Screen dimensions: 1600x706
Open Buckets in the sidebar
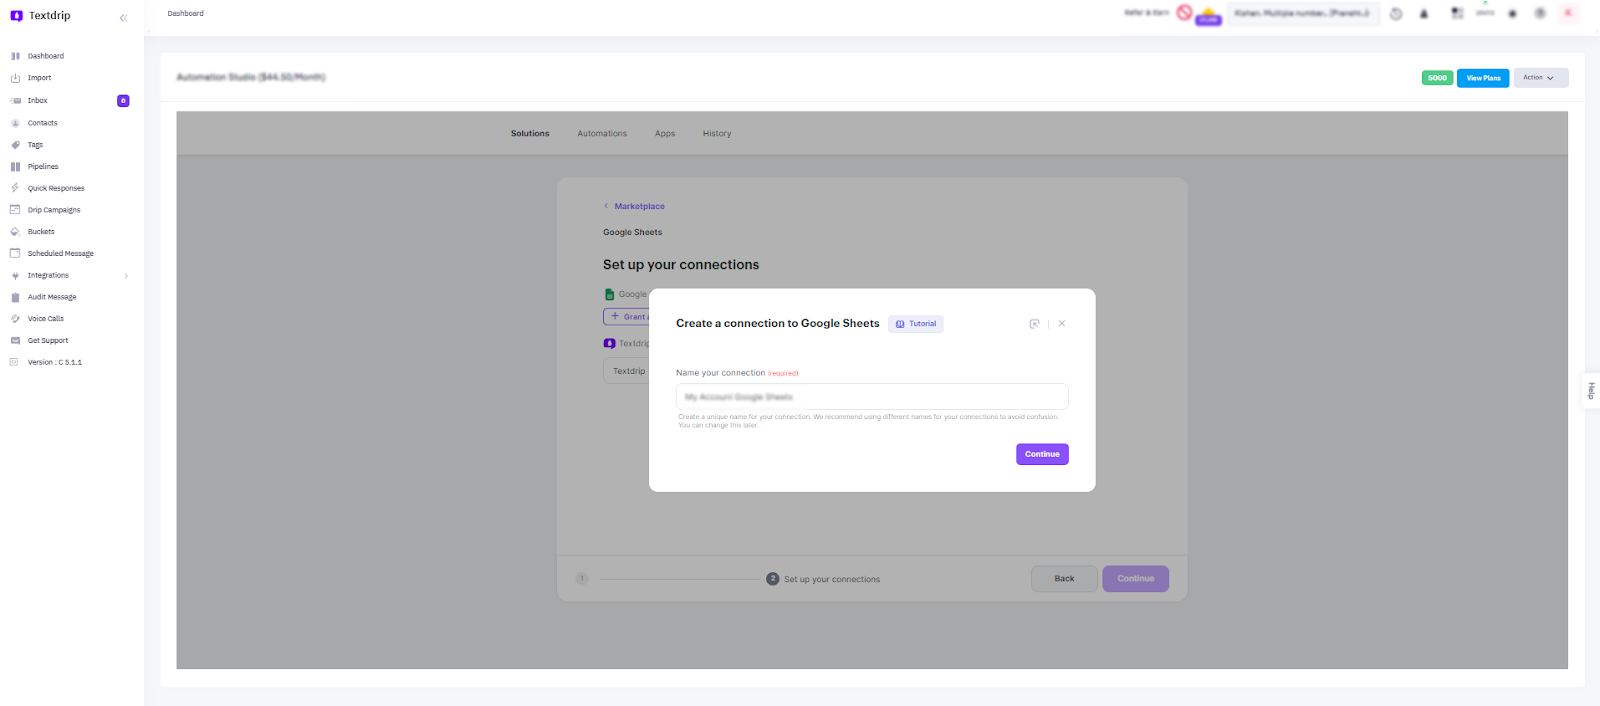(41, 232)
